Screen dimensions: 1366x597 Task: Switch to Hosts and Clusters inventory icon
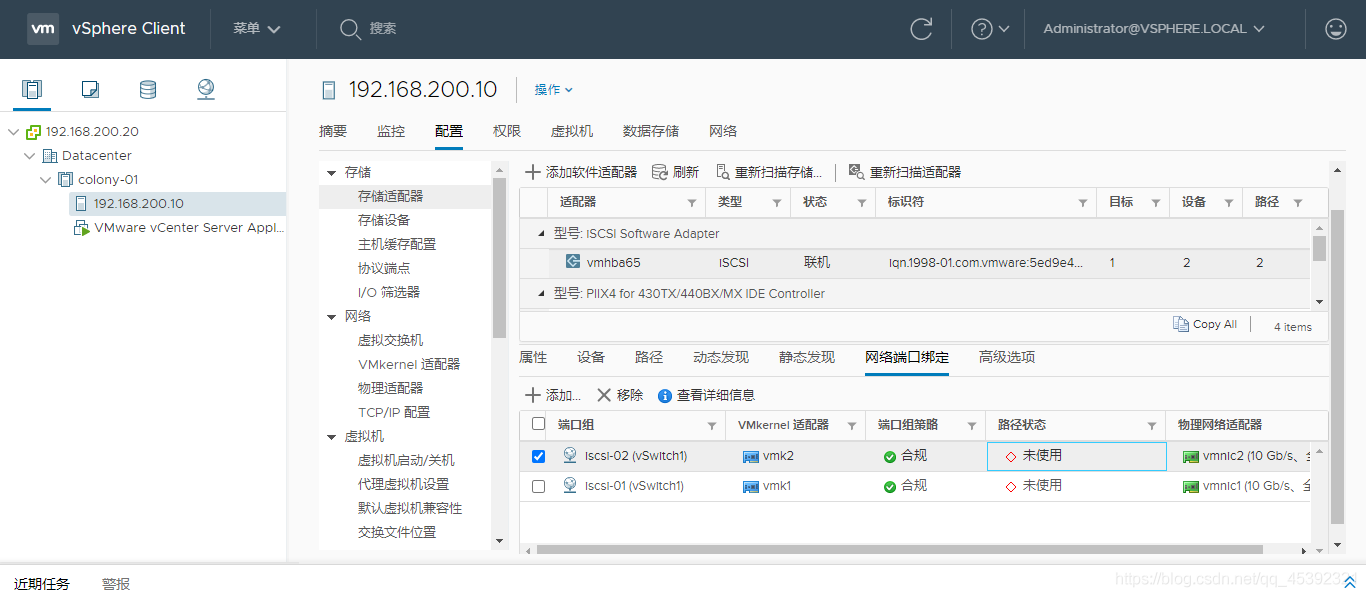tap(33, 90)
